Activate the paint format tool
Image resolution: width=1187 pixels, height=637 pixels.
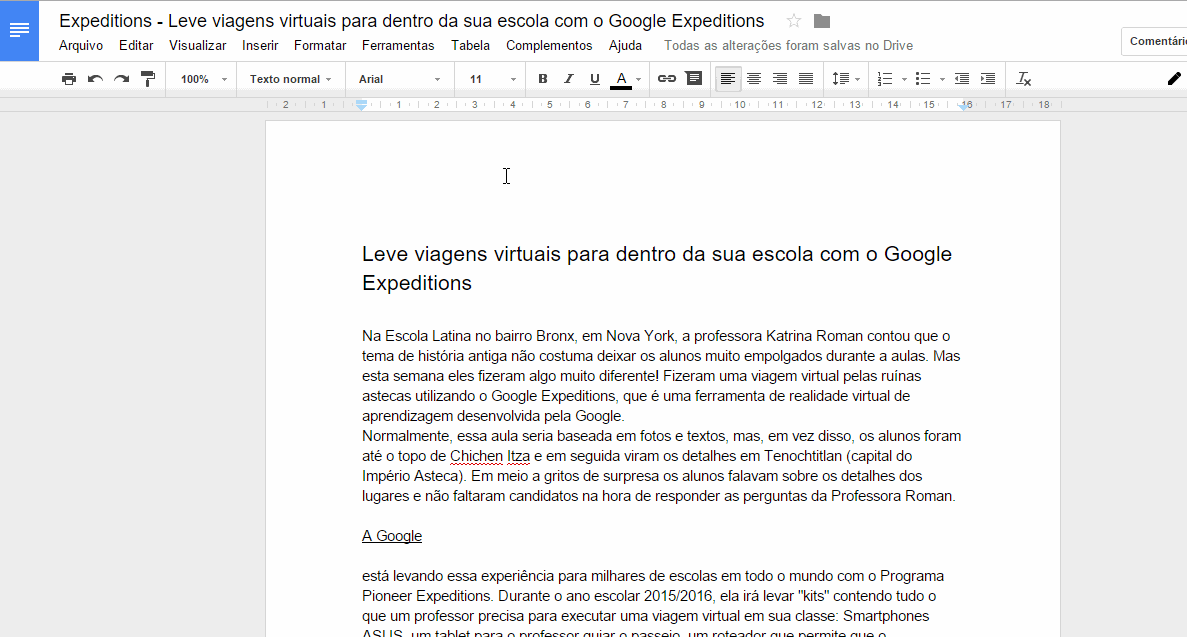pos(148,79)
